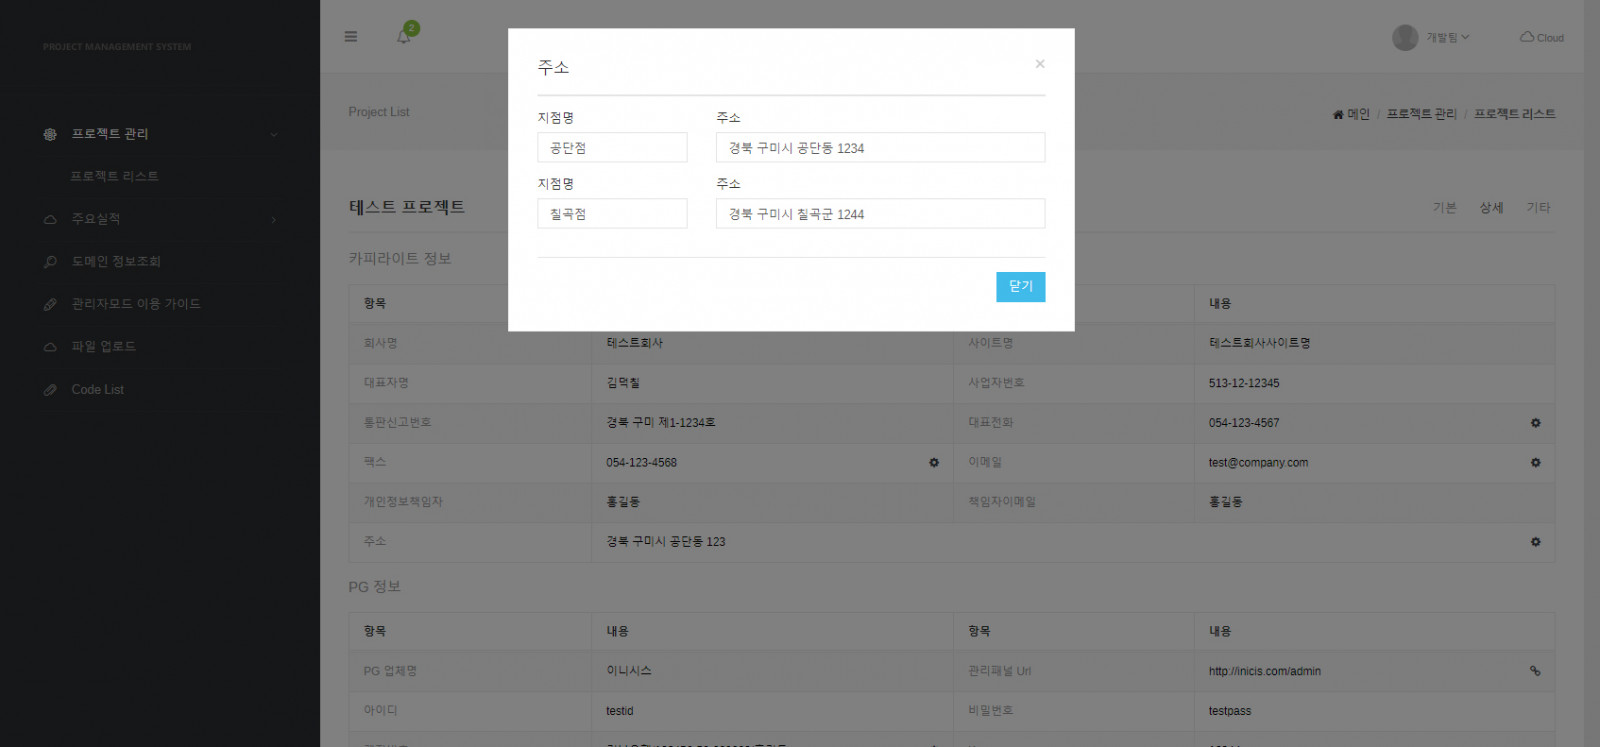The image size is (1600, 747).
Task: Click the 프로젝트 리스트 breadcrumb link
Action: [1515, 114]
